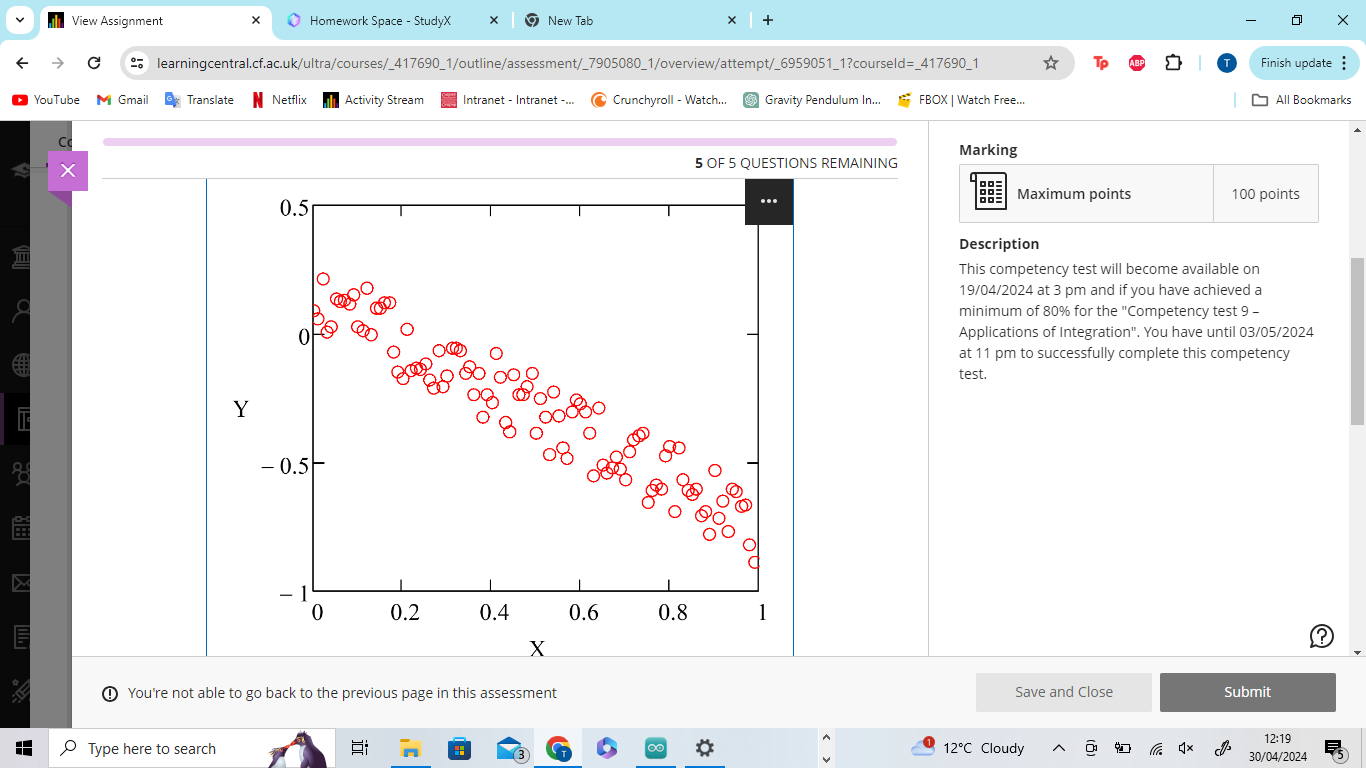Viewport: 1366px width, 768px height.
Task: Open the assignment options ellipsis menu
Action: [768, 200]
